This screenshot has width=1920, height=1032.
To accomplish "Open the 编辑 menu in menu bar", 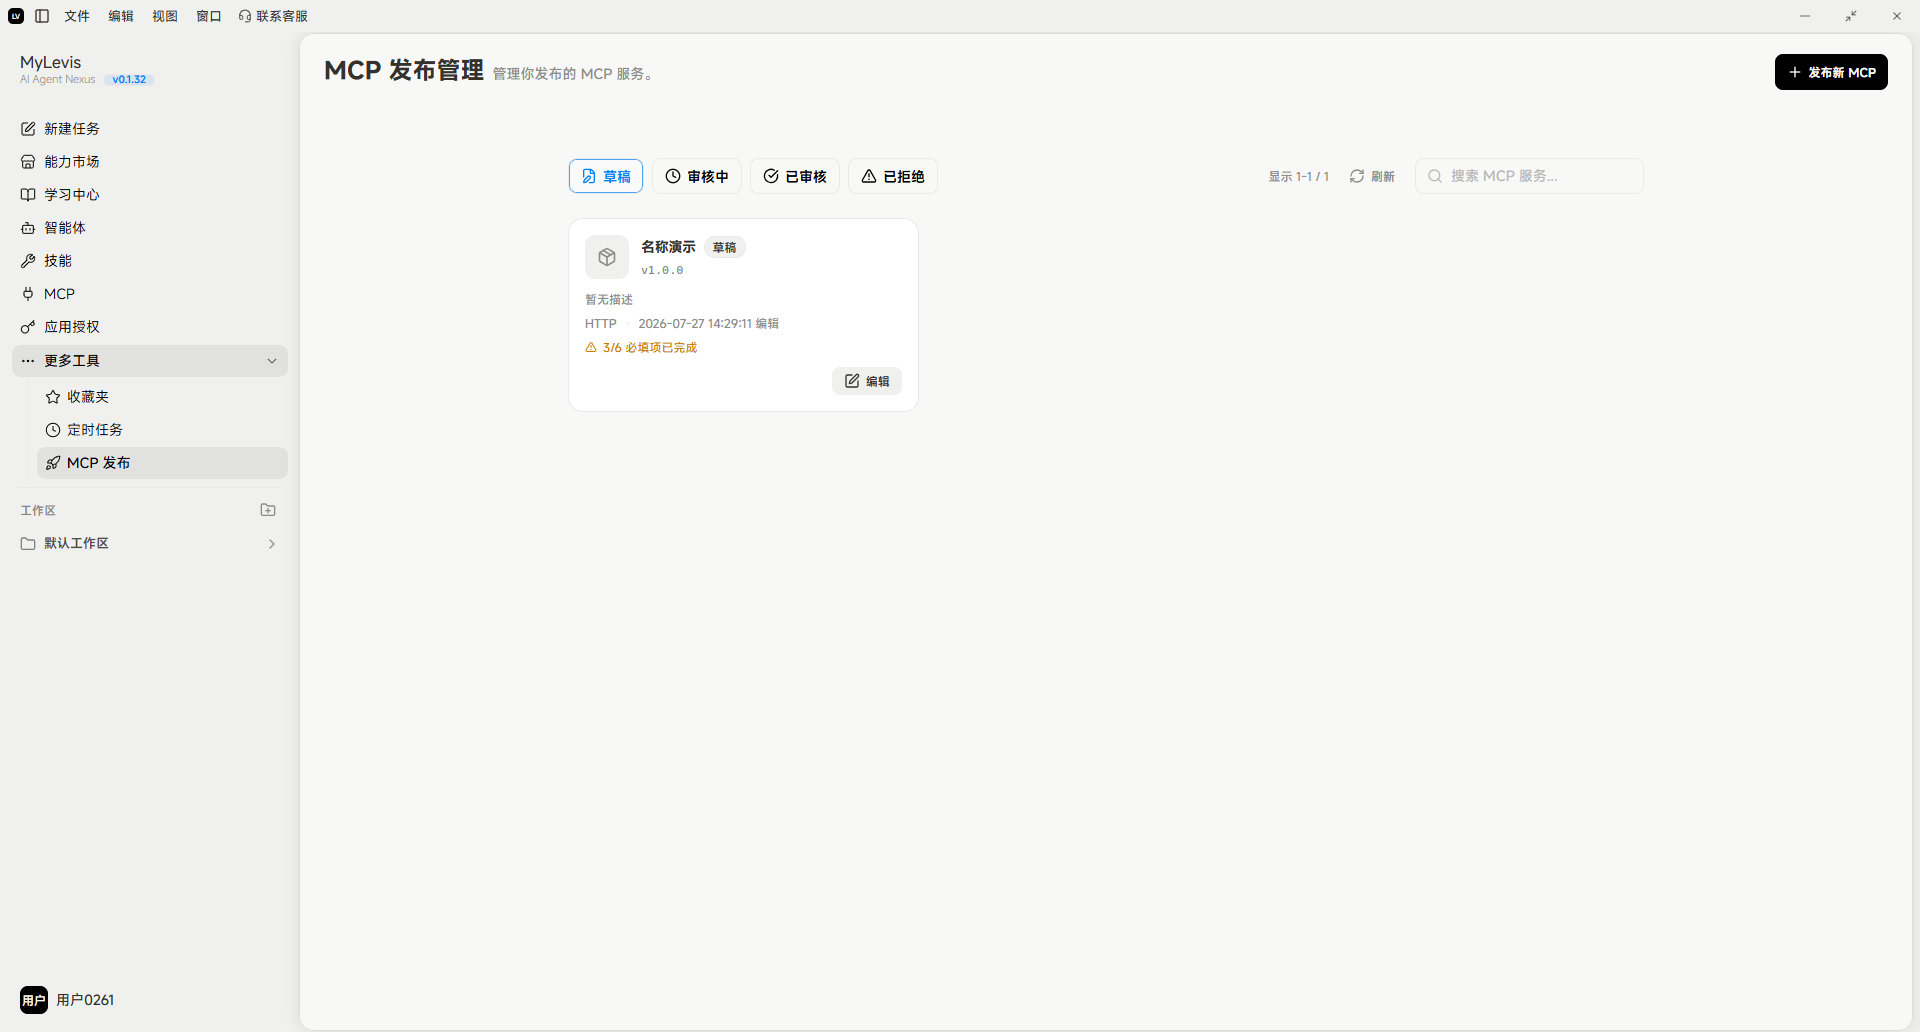I will pos(121,16).
